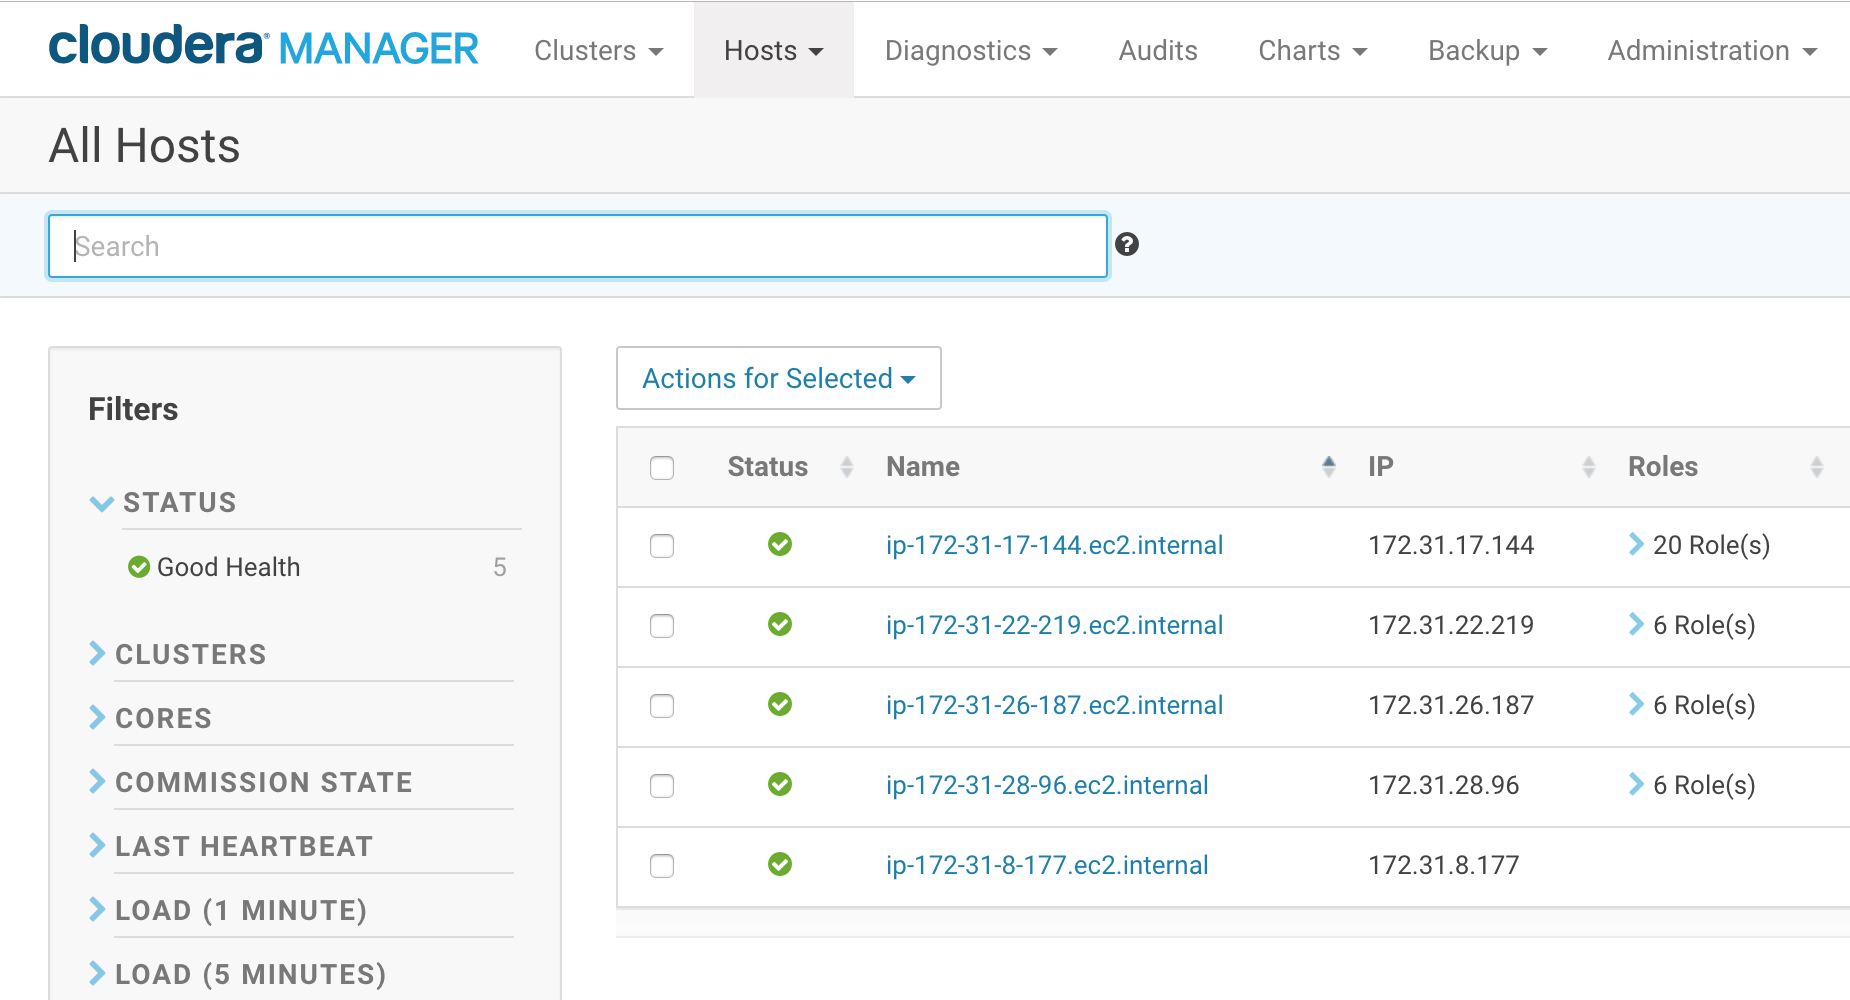Sort hosts using the IP column sort icon
Viewport: 1850px width, 1000px height.
(1590, 465)
